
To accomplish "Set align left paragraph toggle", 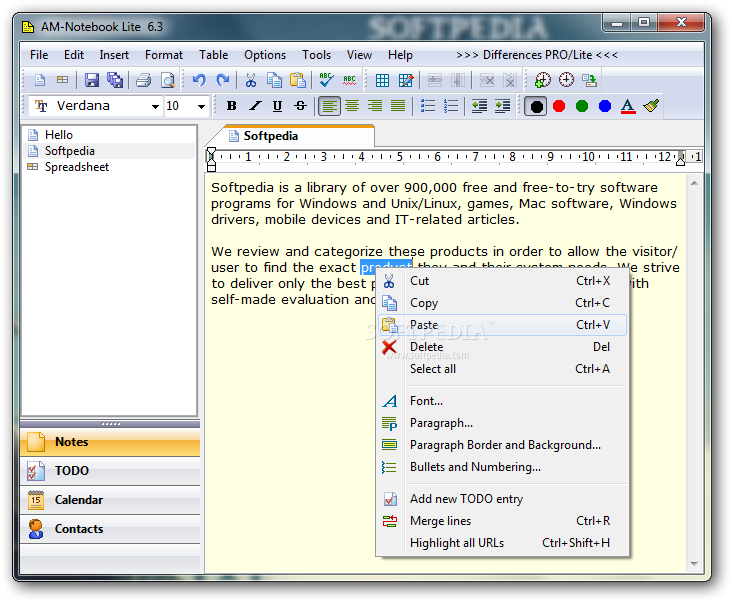I will pyautogui.click(x=330, y=106).
